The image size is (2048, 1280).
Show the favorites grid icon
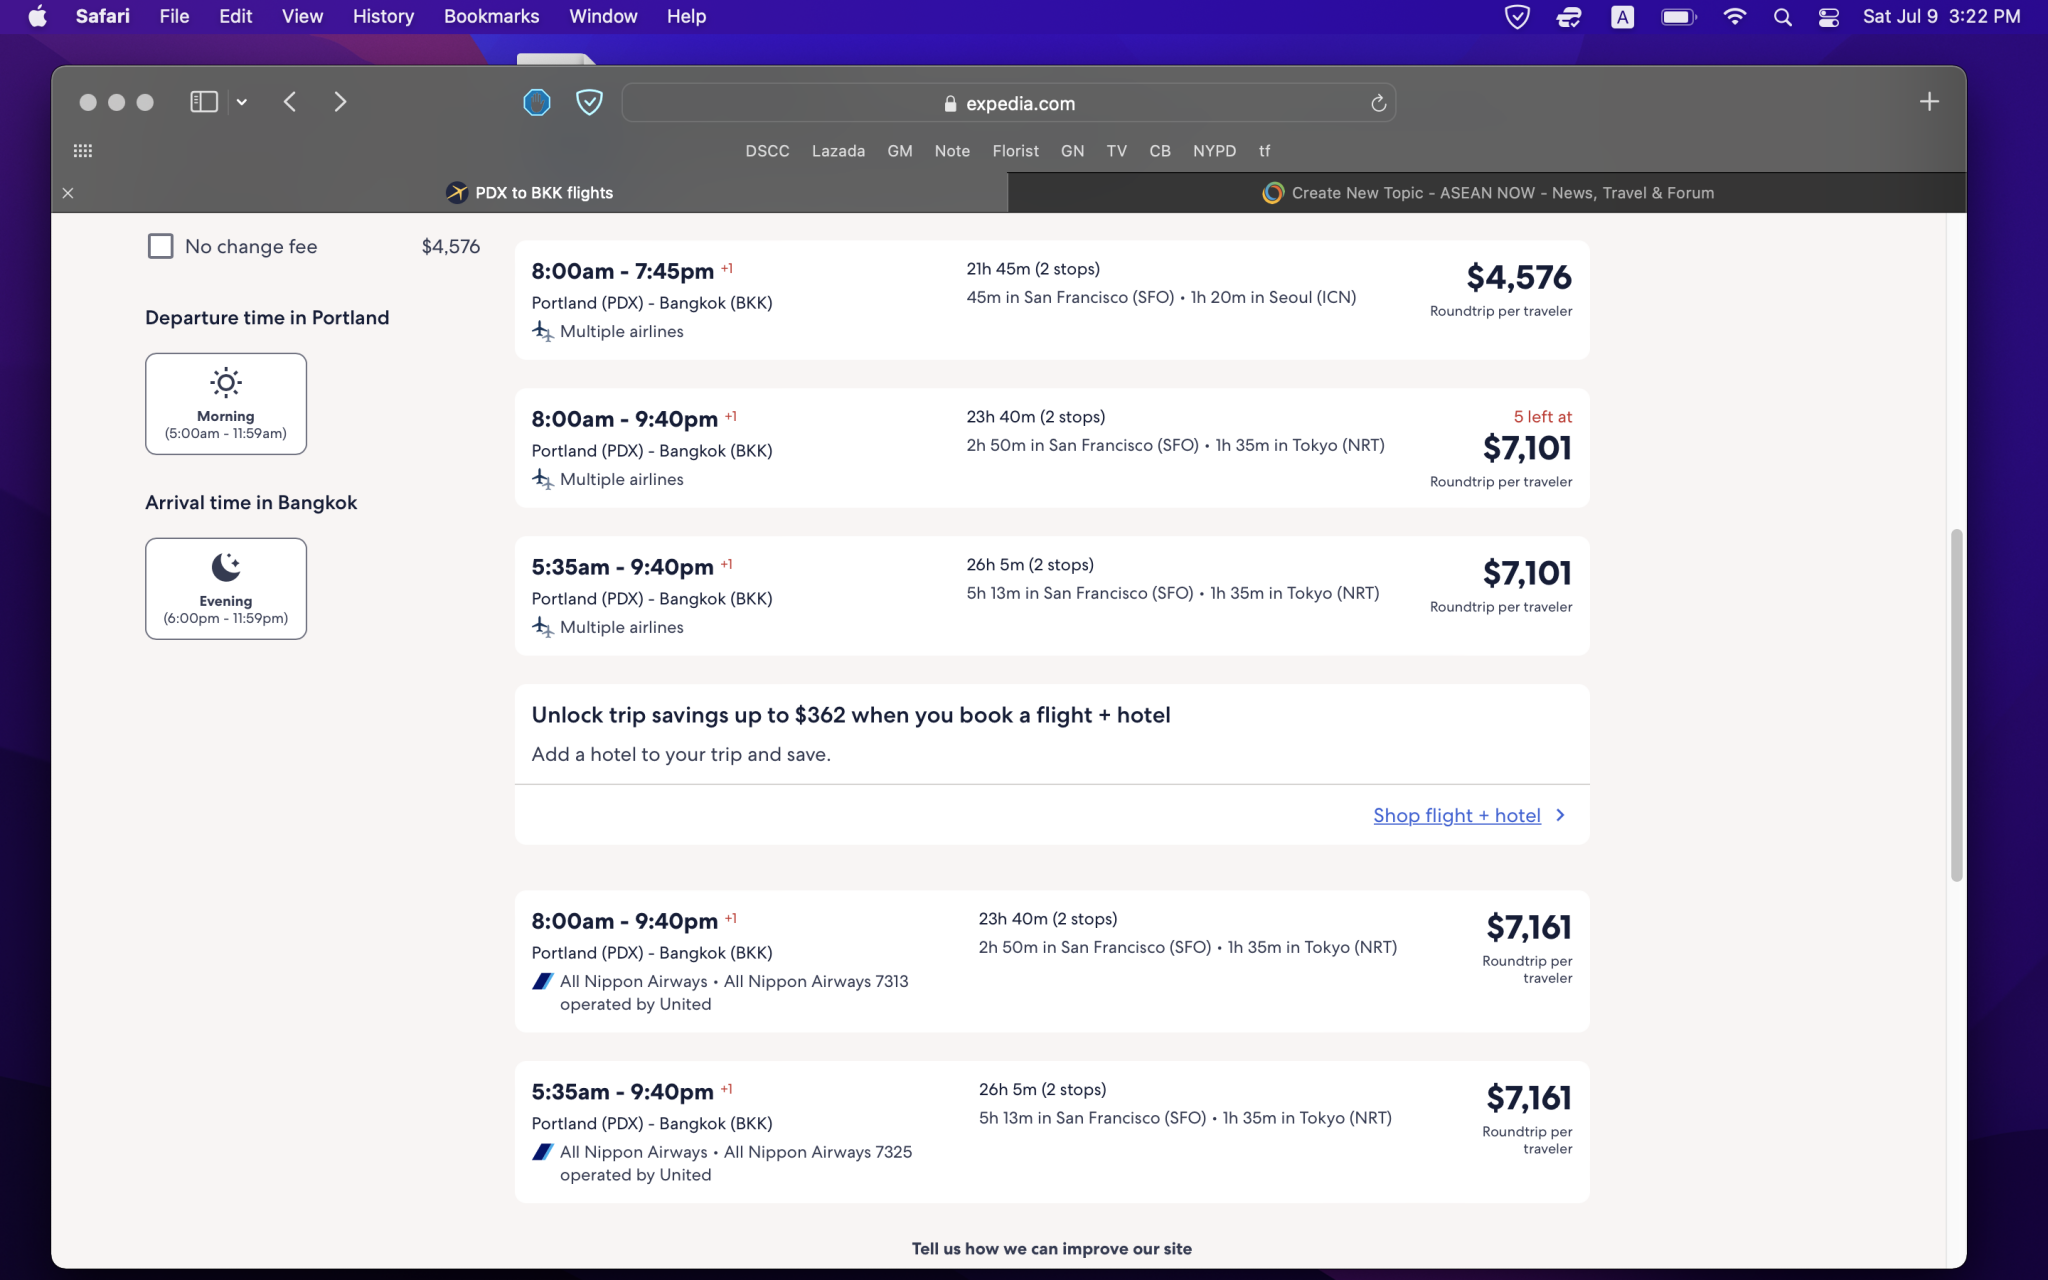(83, 151)
